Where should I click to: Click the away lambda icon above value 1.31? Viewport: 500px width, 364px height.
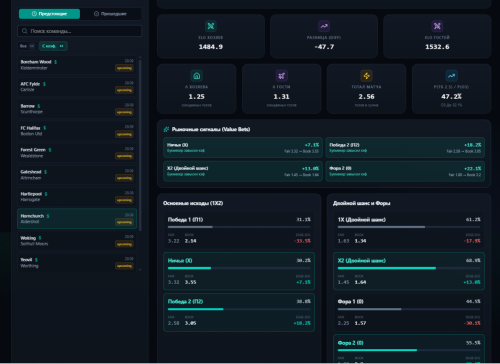pos(282,76)
